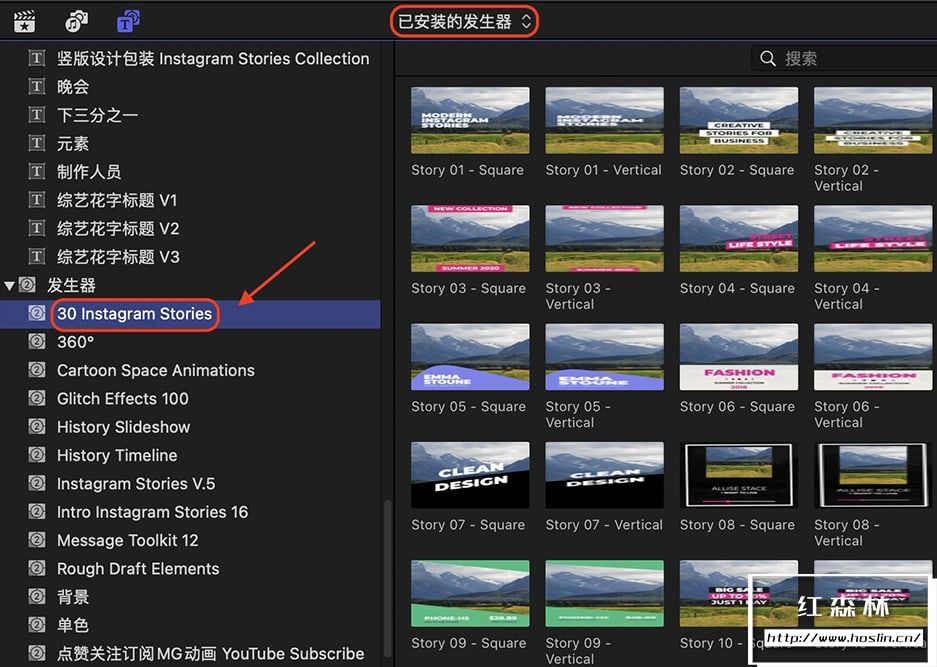Show the Photos and Audio sidebar

[x=76, y=22]
